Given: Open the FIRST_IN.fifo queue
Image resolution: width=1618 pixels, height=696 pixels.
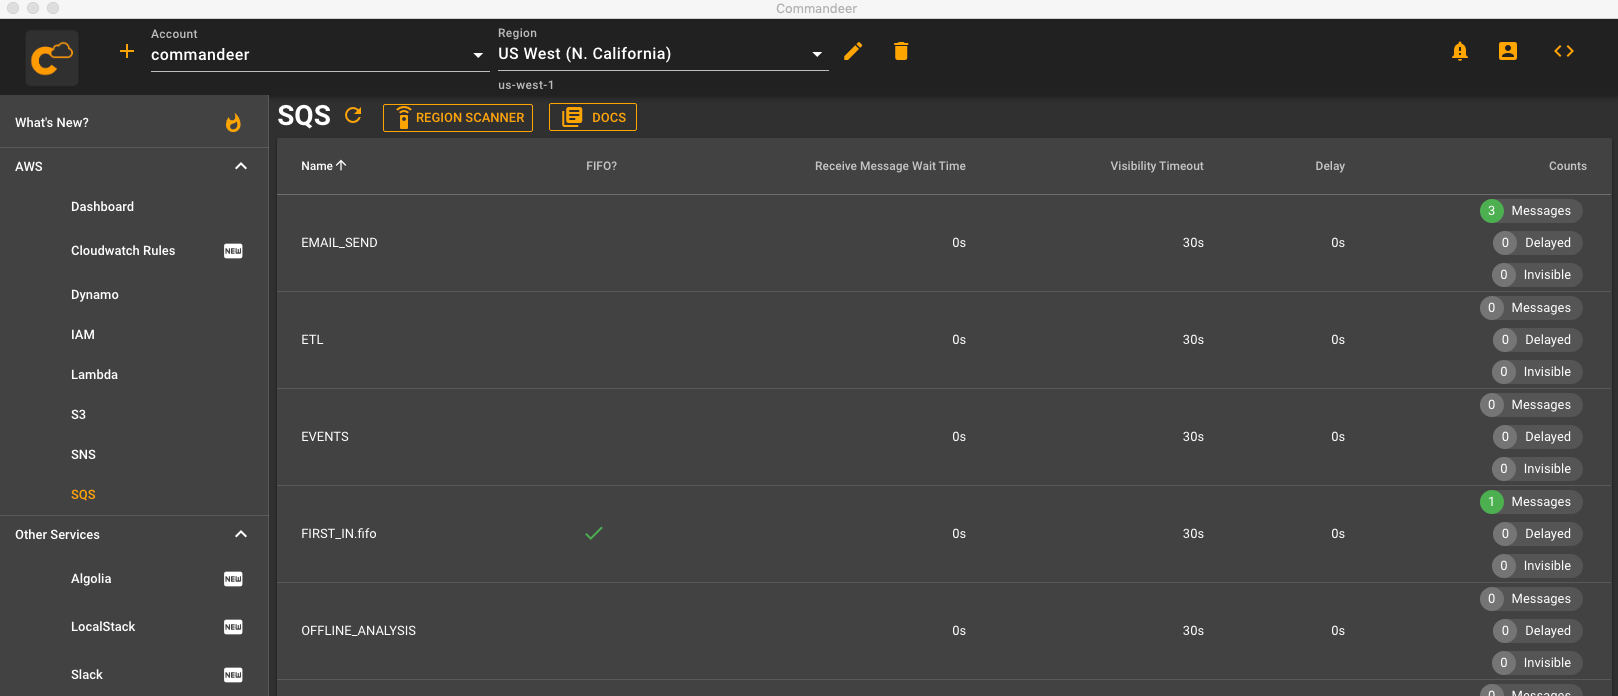Looking at the screenshot, I should coord(339,534).
